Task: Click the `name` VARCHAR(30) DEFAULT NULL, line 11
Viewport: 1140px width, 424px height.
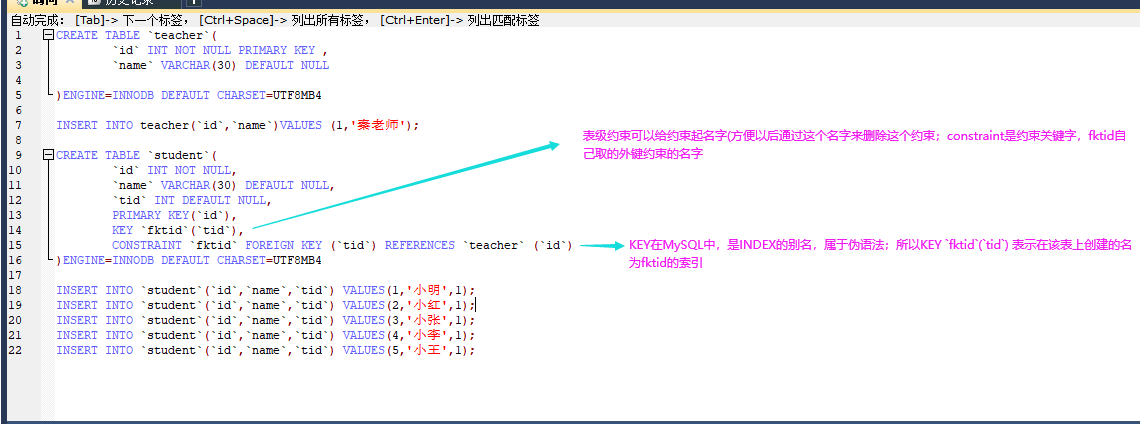Action: coord(223,185)
